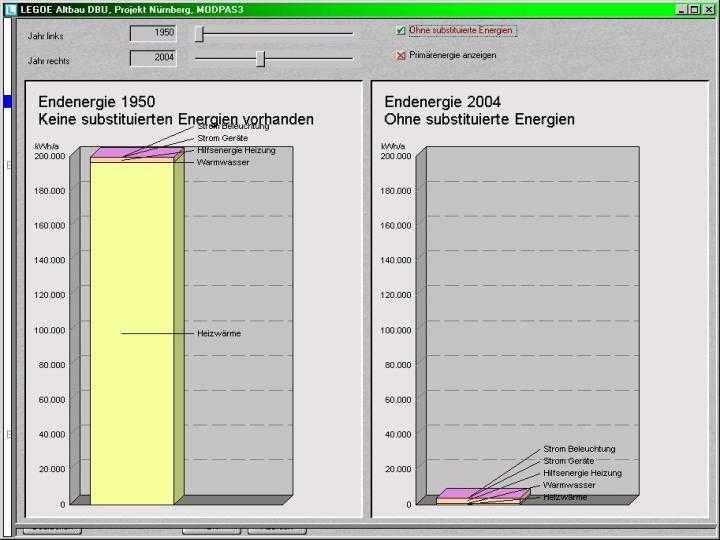Click Heizwärme label in 2004 chart
This screenshot has width=720, height=540.
pyautogui.click(x=565, y=497)
